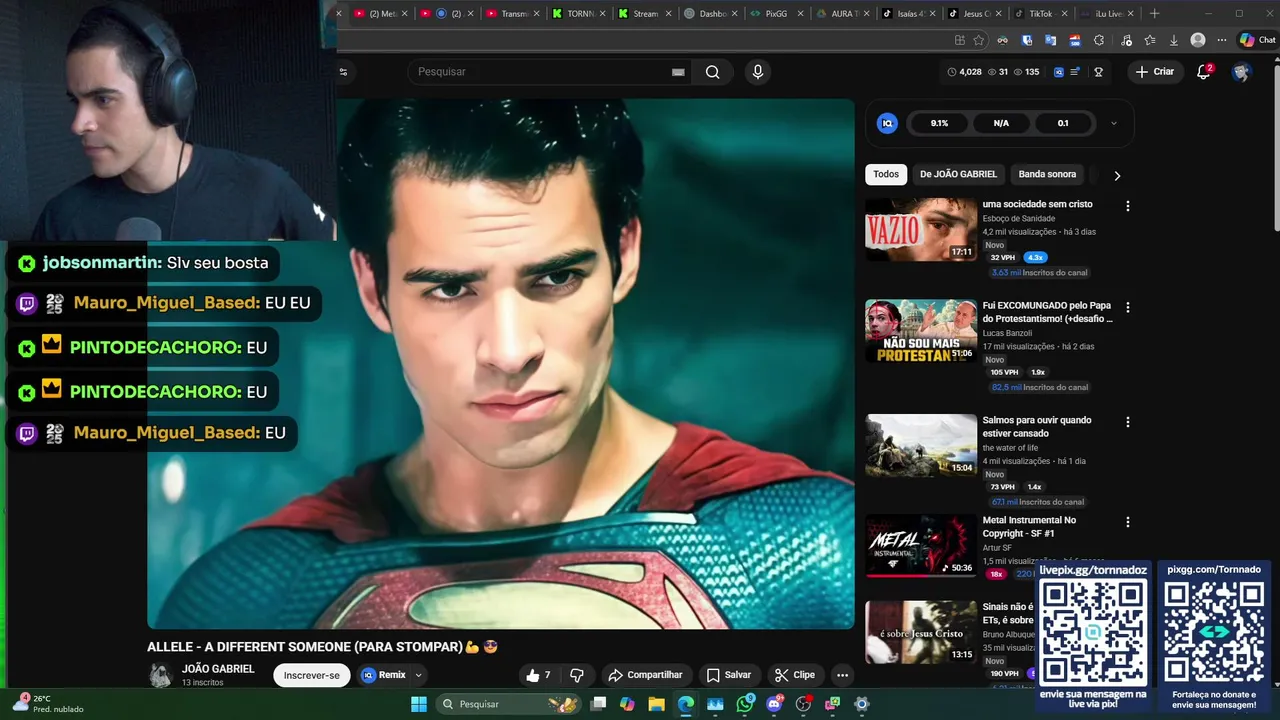Viewport: 1280px width, 720px height.
Task: Open a new browser tab
Action: tap(1155, 14)
